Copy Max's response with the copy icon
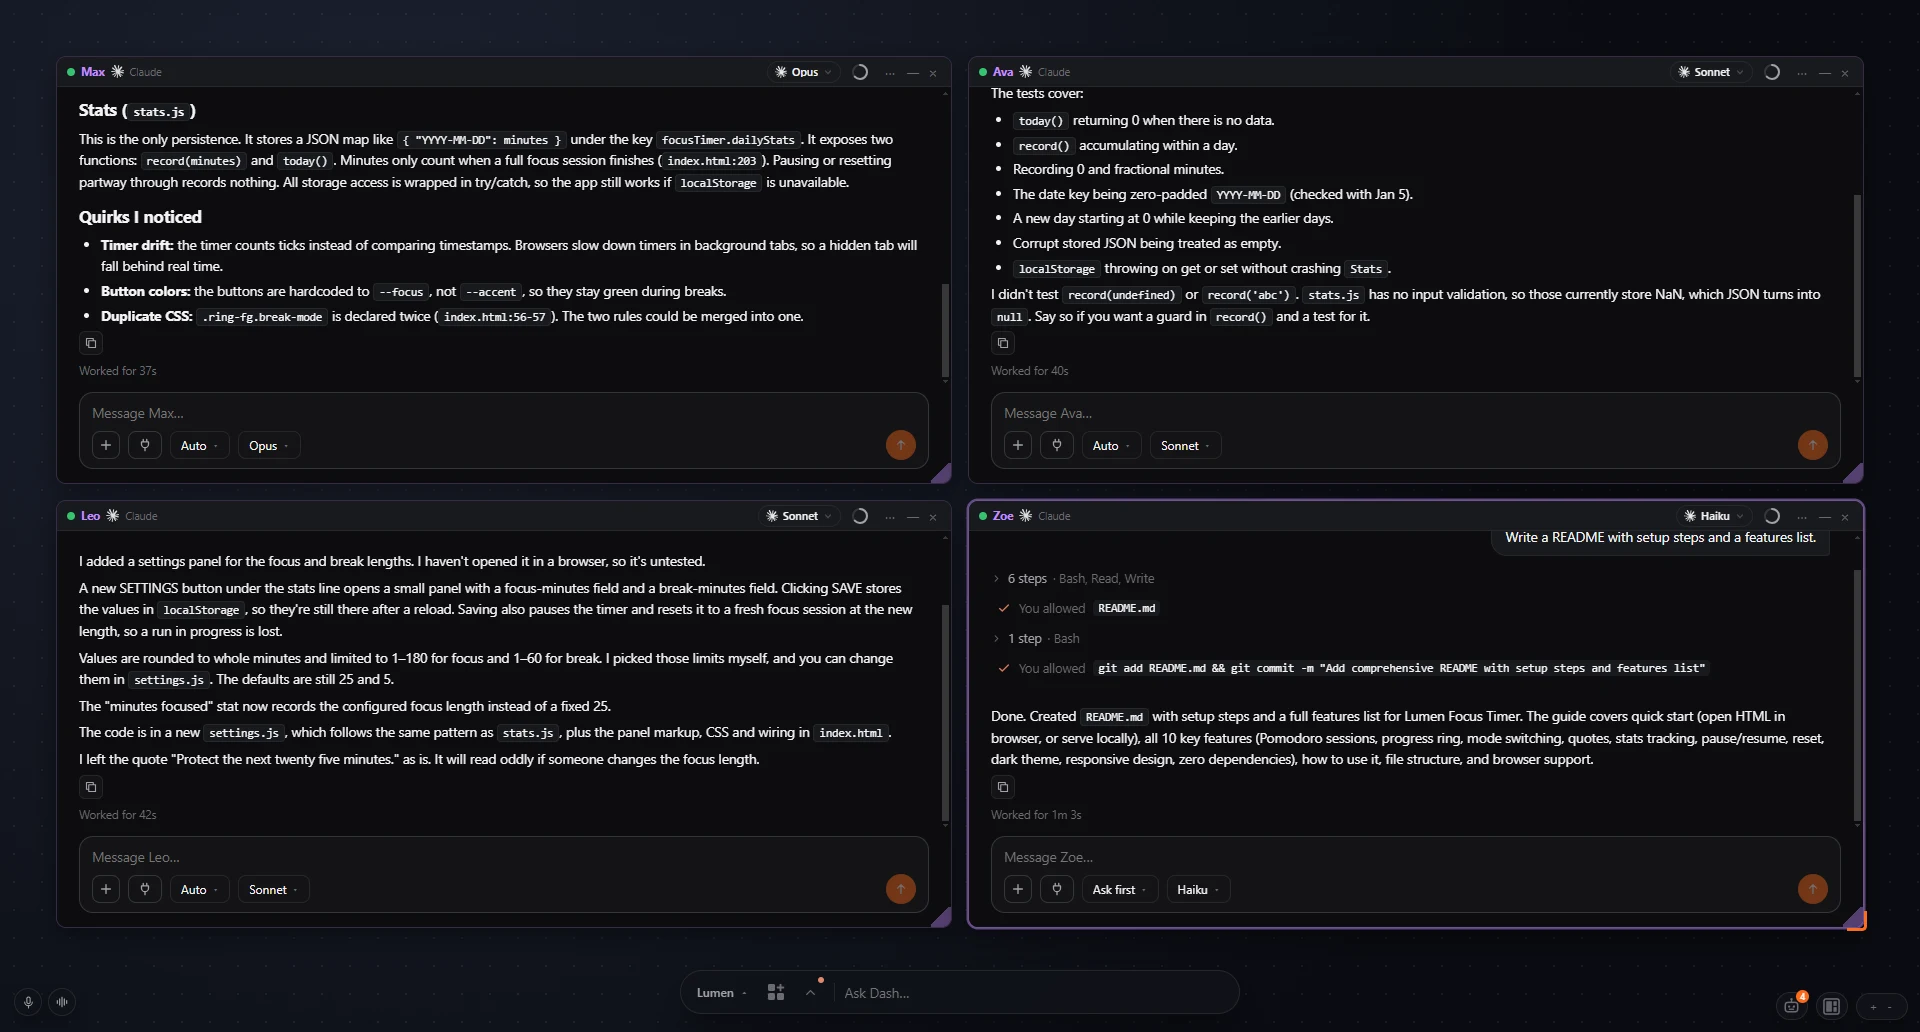Image resolution: width=1920 pixels, height=1032 pixels. point(91,343)
